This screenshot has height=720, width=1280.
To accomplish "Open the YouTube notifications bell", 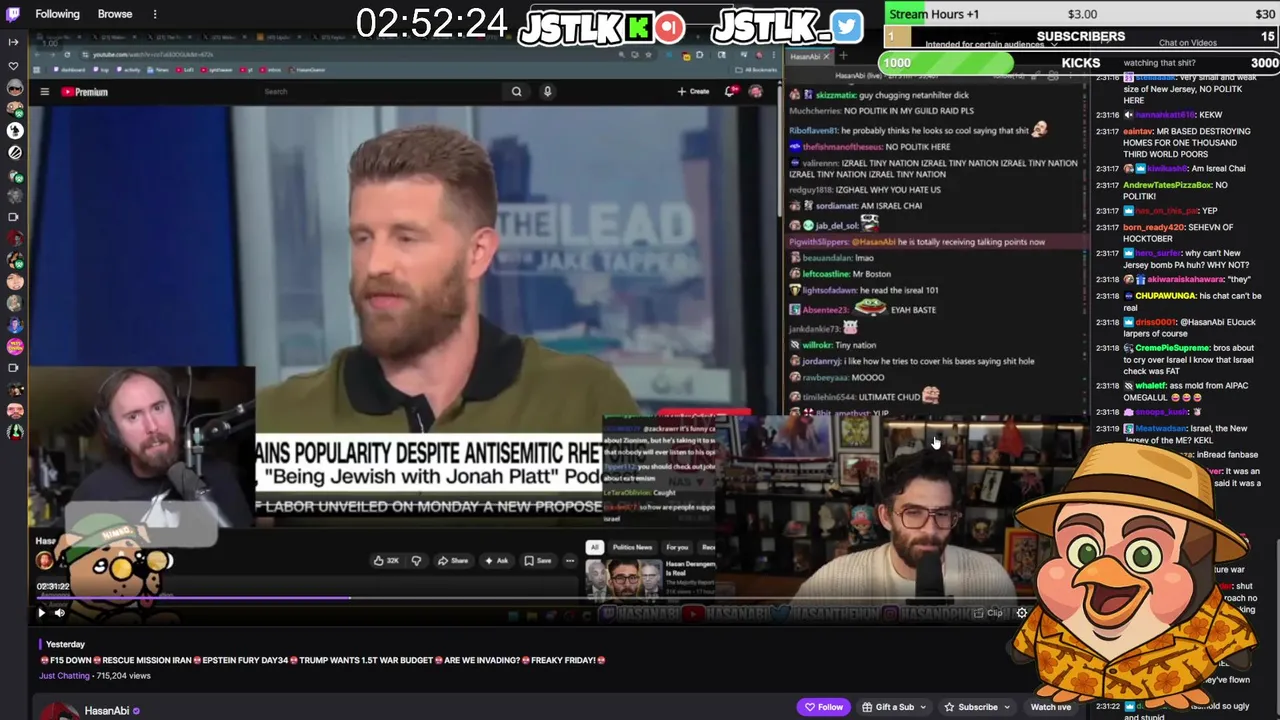I will [x=731, y=92].
